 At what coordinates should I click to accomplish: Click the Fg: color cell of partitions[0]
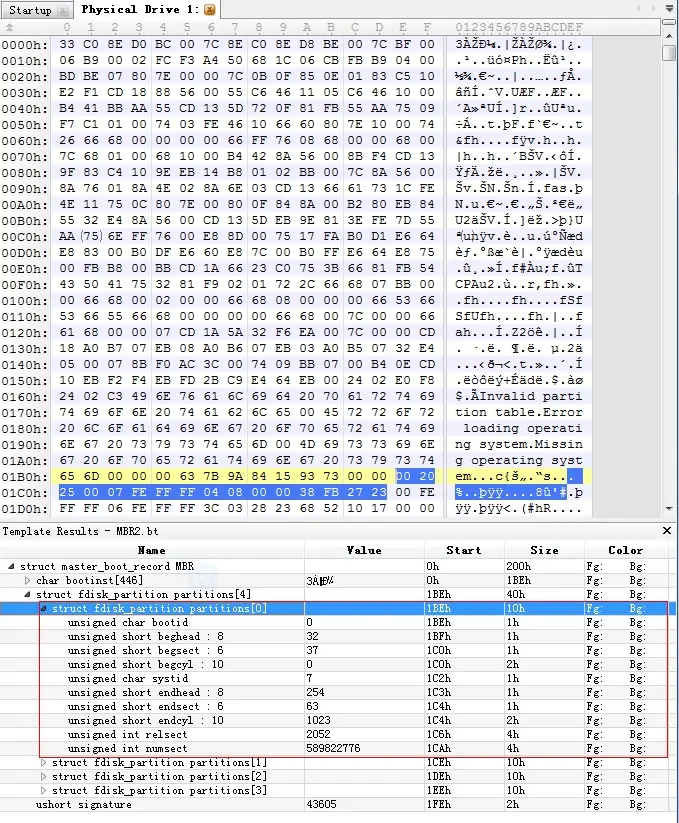coord(595,609)
